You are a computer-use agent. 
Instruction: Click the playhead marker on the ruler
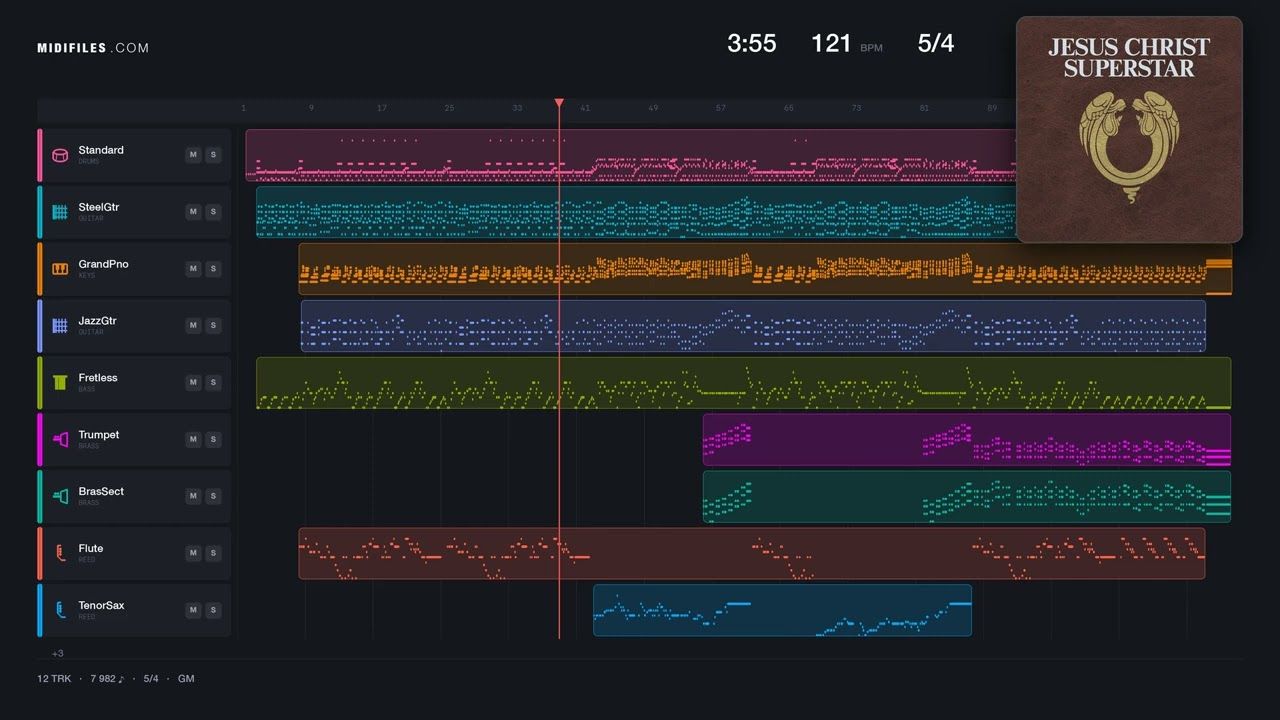[x=559, y=103]
